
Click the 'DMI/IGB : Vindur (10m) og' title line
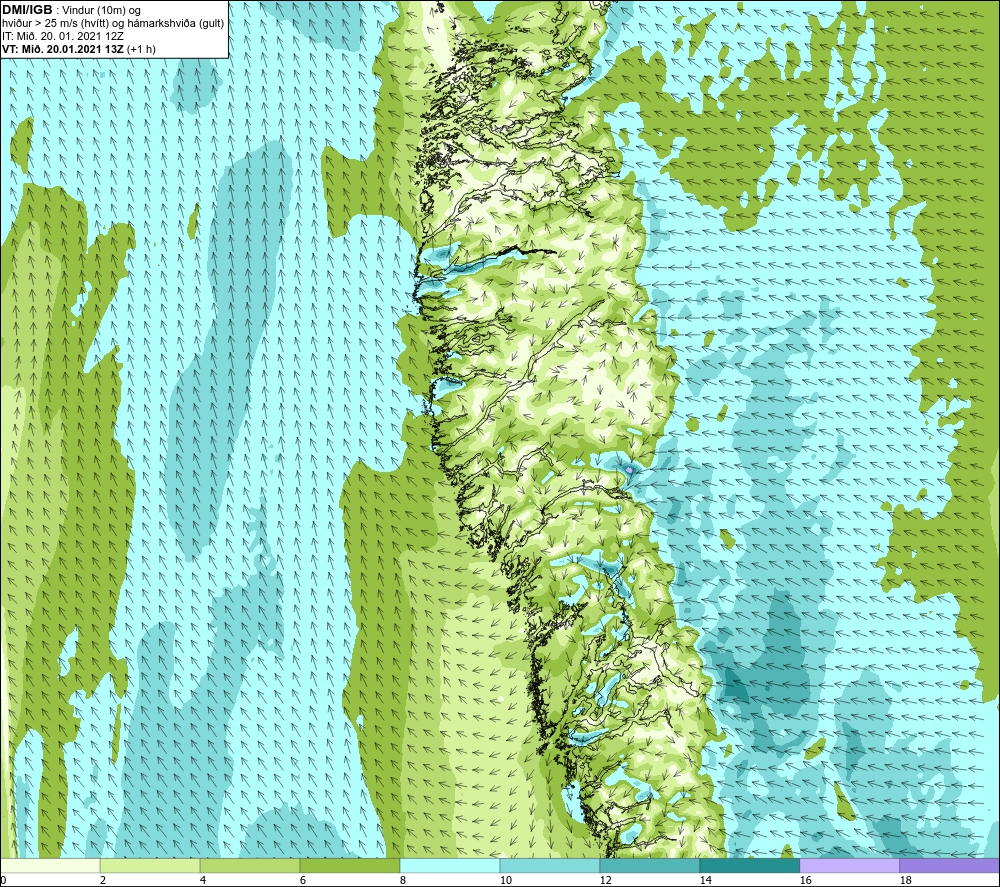(x=72, y=10)
